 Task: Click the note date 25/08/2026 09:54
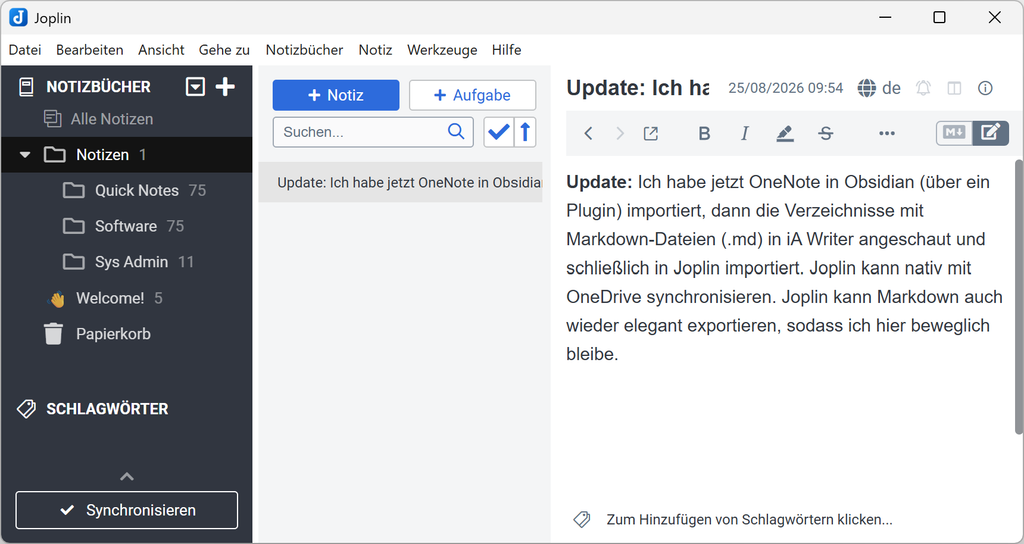coord(786,88)
